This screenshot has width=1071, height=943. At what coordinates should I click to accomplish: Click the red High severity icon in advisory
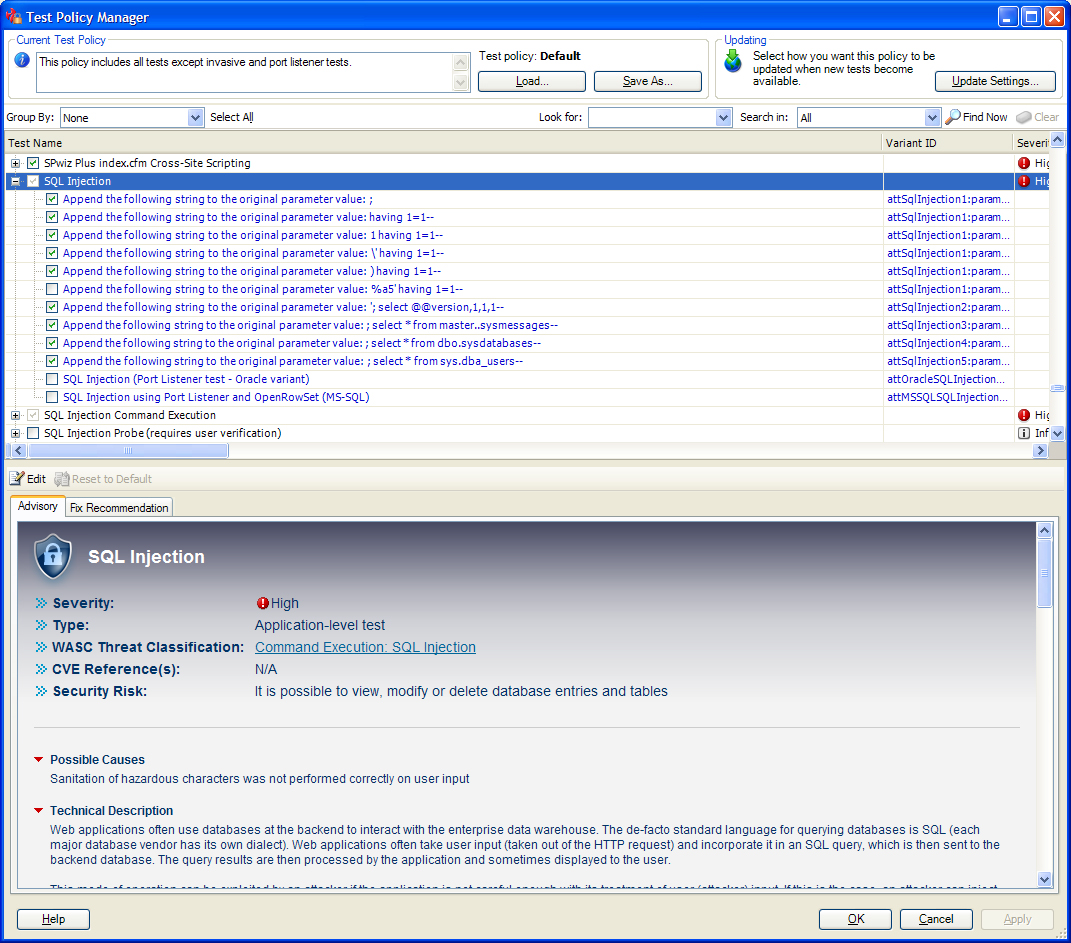(263, 603)
